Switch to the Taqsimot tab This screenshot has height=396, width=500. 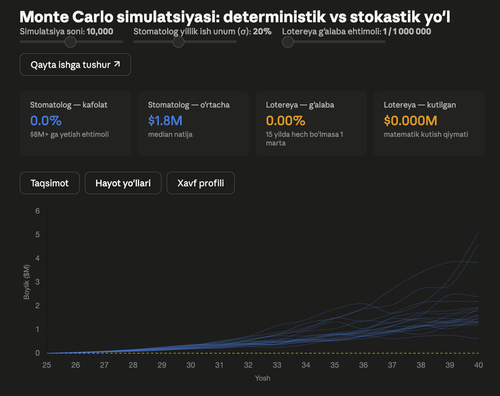click(50, 183)
